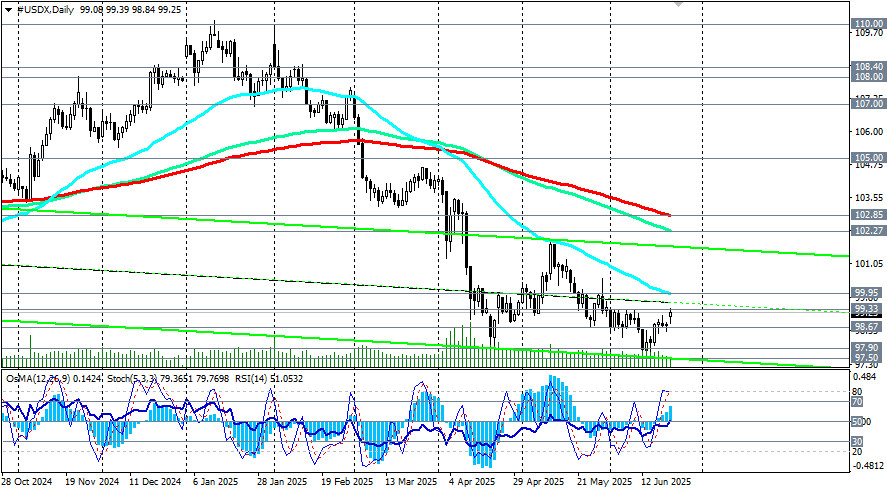Click the 28 Oct 2024 date label
This screenshot has width=887, height=493.
point(27,482)
